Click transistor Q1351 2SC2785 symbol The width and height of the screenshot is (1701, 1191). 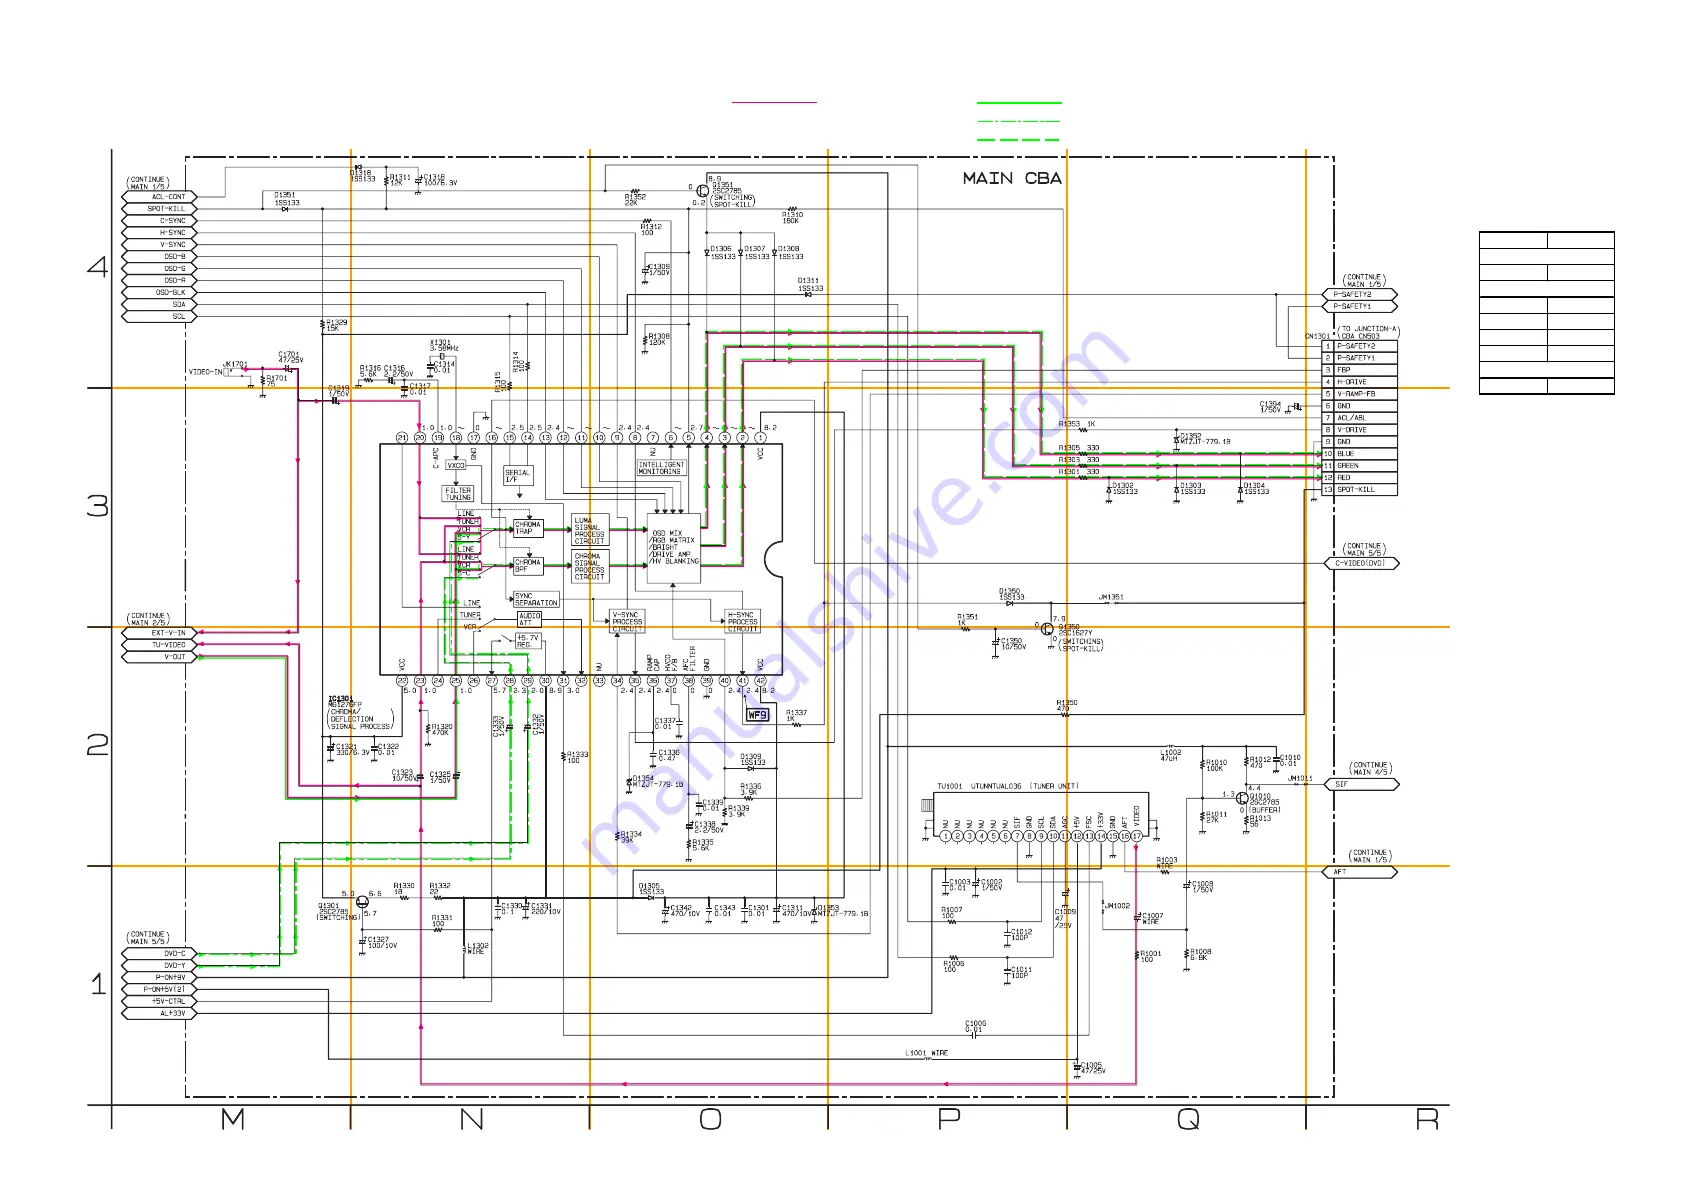tap(703, 191)
